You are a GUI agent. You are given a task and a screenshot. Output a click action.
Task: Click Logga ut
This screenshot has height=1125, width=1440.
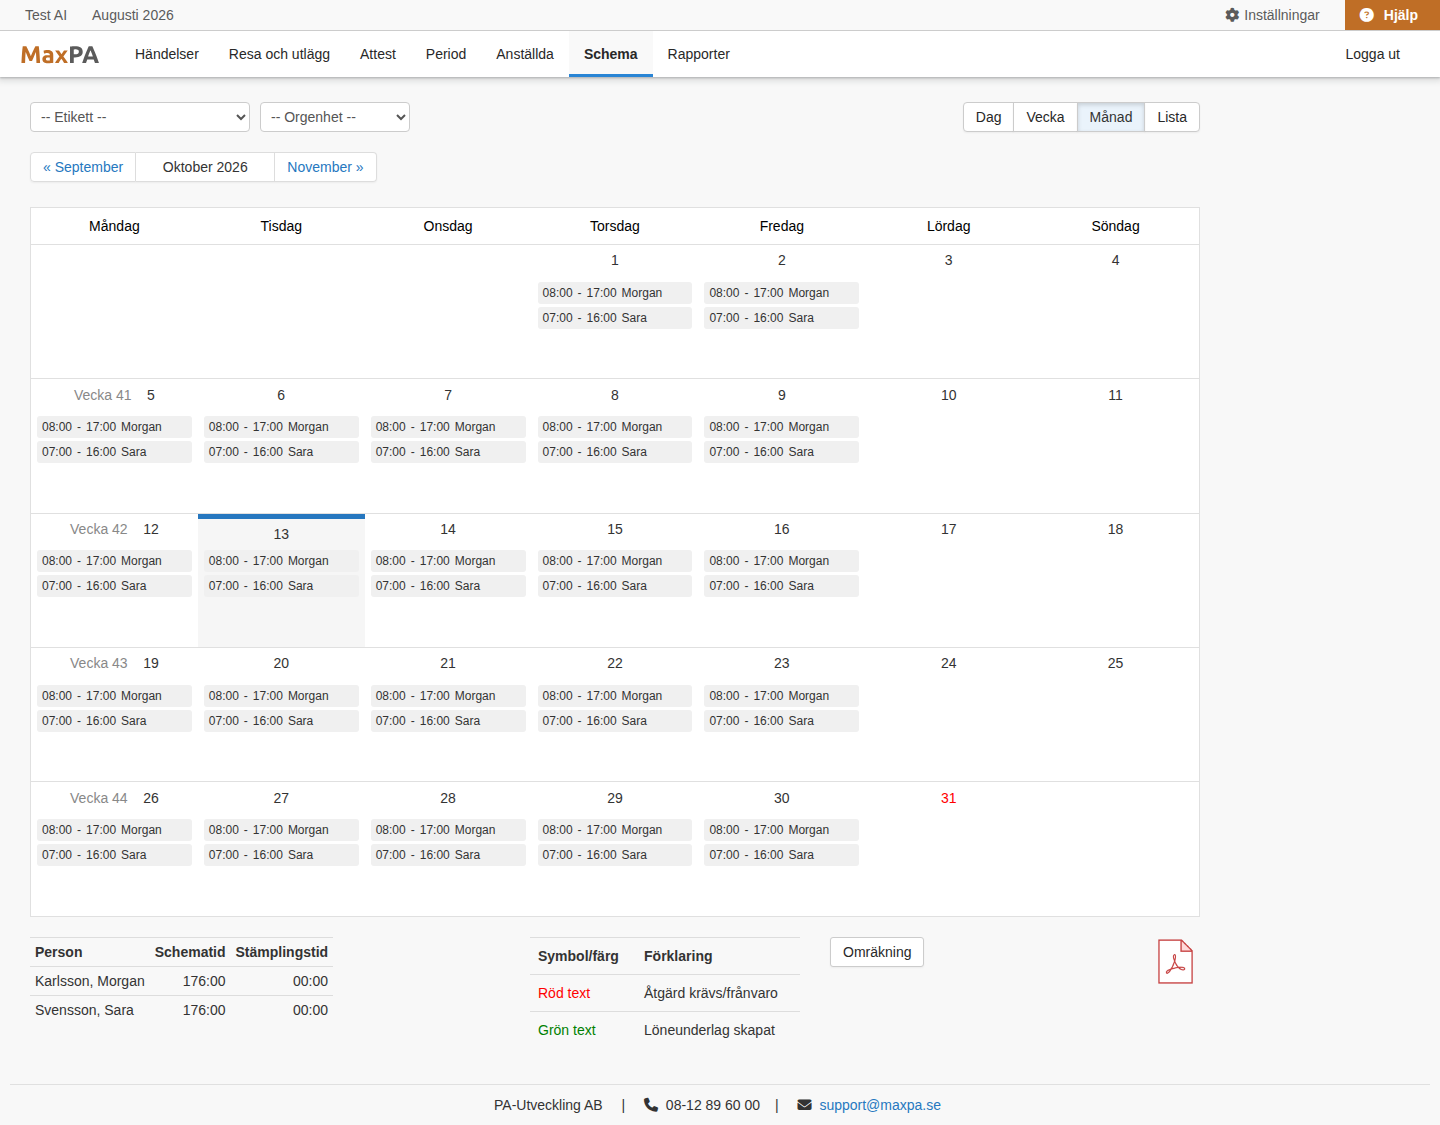[x=1372, y=54]
